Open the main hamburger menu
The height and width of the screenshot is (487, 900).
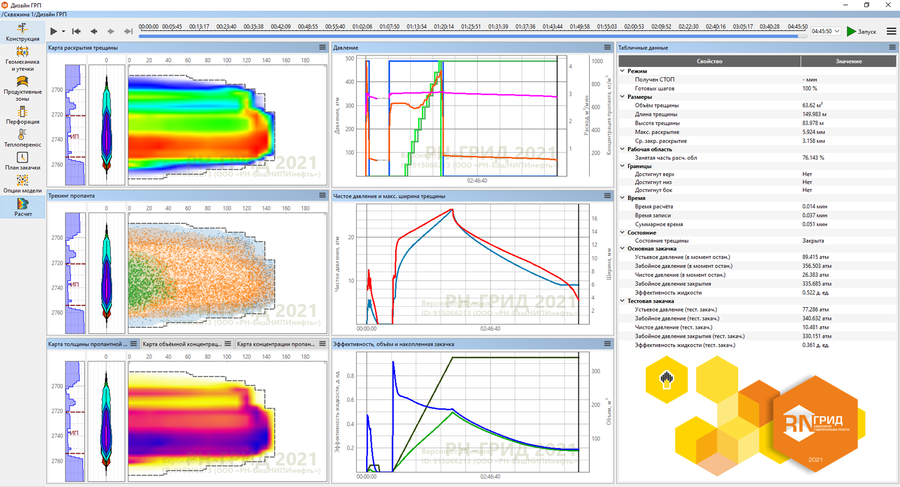889,31
